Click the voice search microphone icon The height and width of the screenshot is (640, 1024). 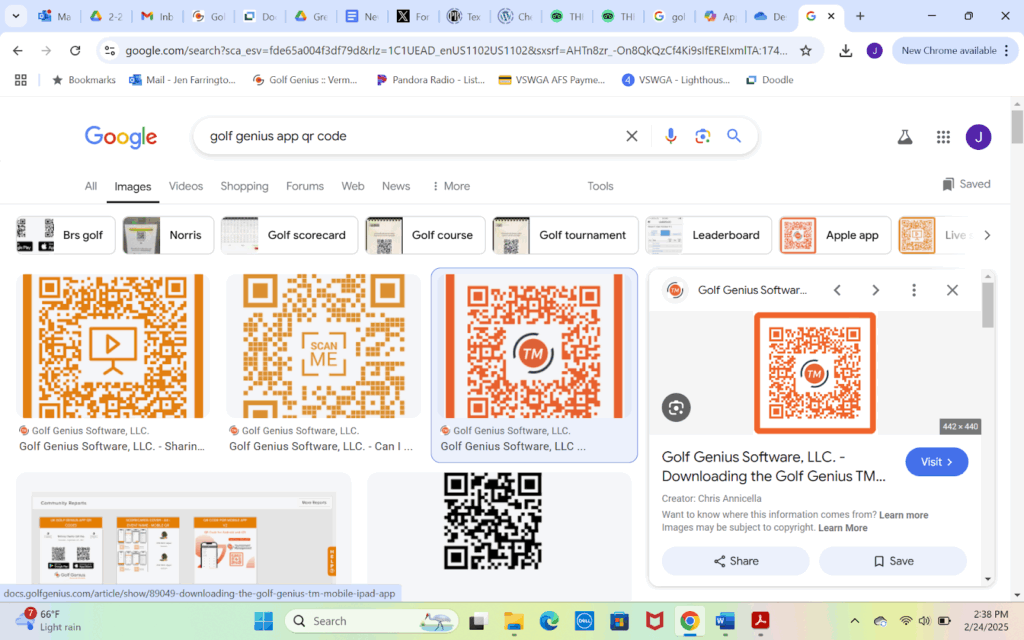click(671, 136)
